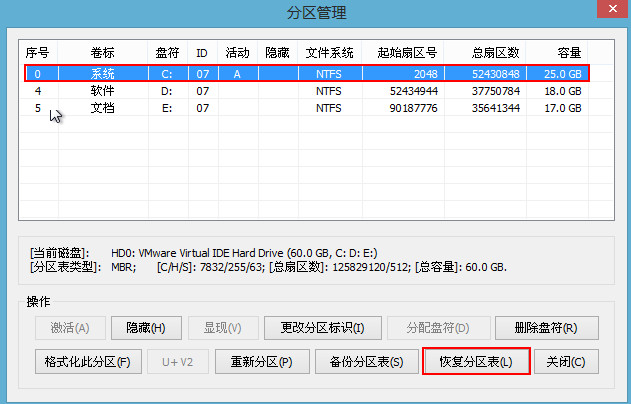Click the E: drive letter cell

coord(167,108)
